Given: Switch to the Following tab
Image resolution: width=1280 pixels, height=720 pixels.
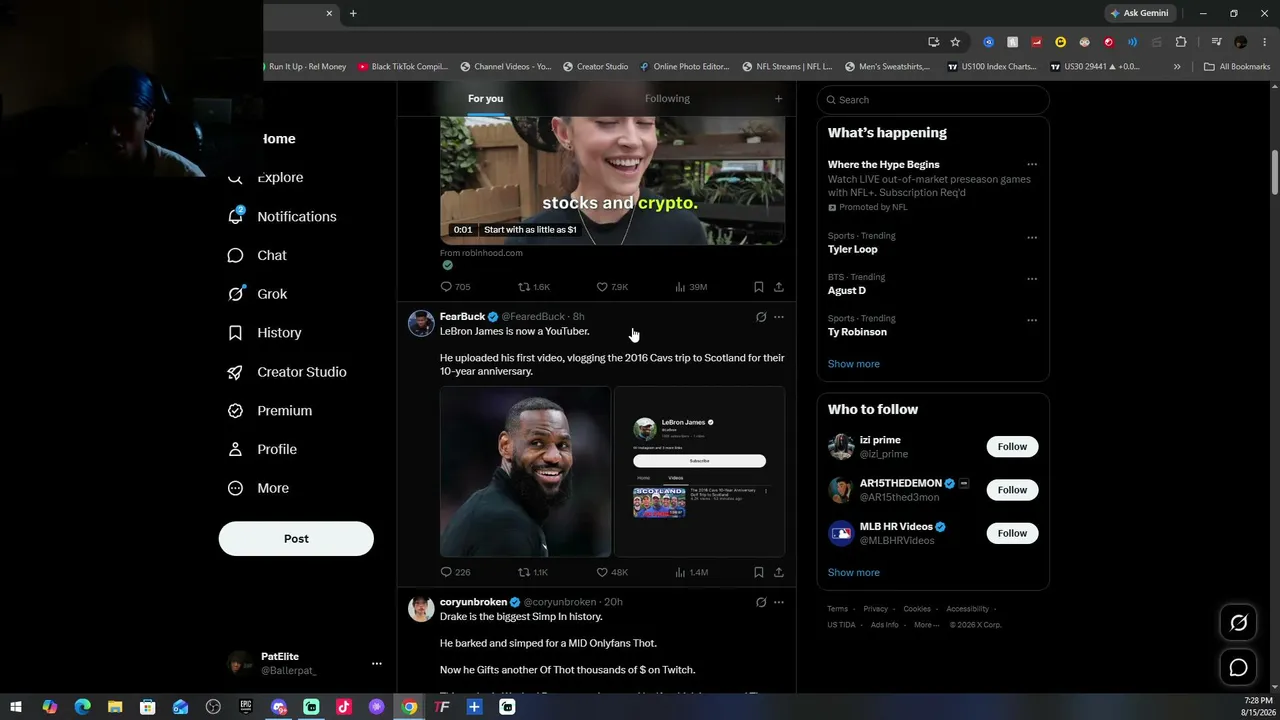Looking at the screenshot, I should tap(667, 99).
